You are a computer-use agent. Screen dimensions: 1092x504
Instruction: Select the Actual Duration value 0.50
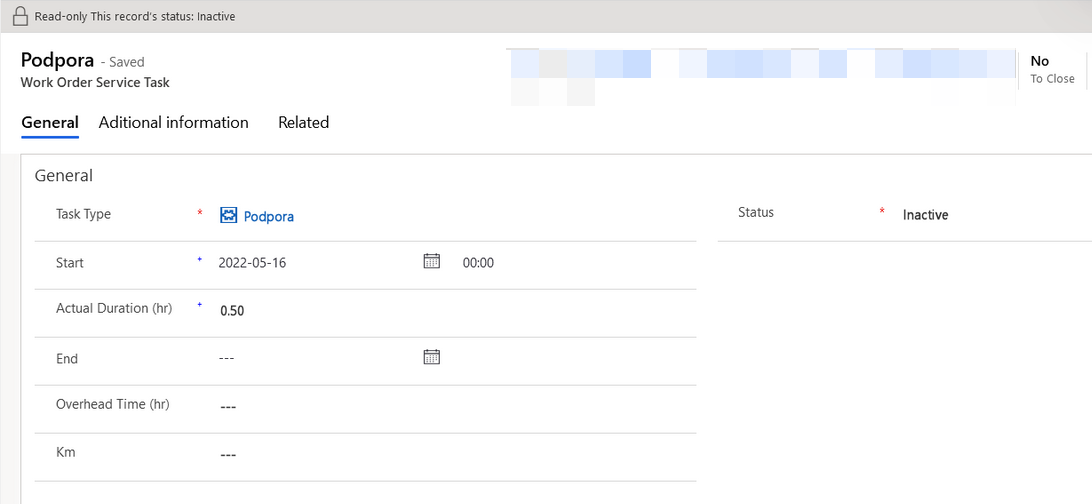(232, 311)
